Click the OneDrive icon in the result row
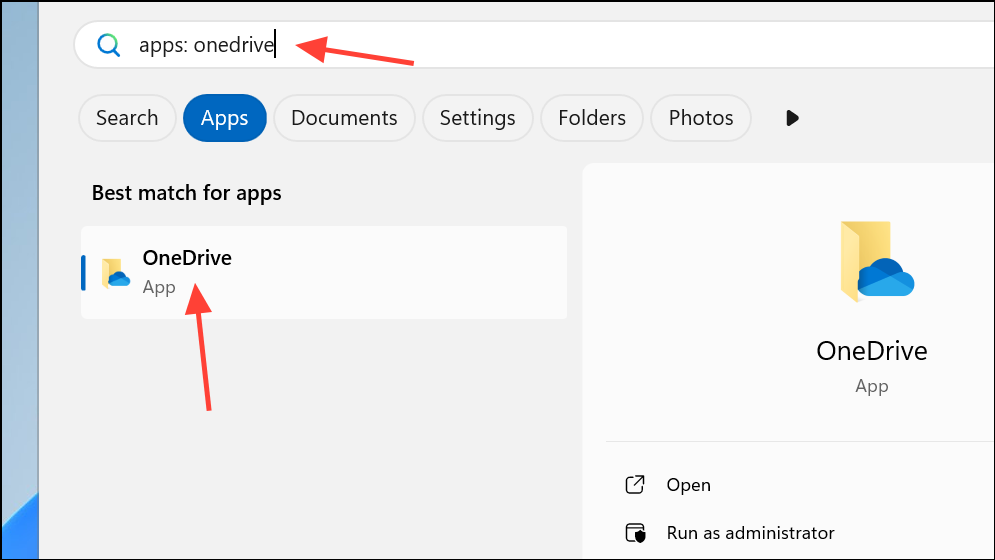The width and height of the screenshot is (995, 560). click(x=115, y=274)
